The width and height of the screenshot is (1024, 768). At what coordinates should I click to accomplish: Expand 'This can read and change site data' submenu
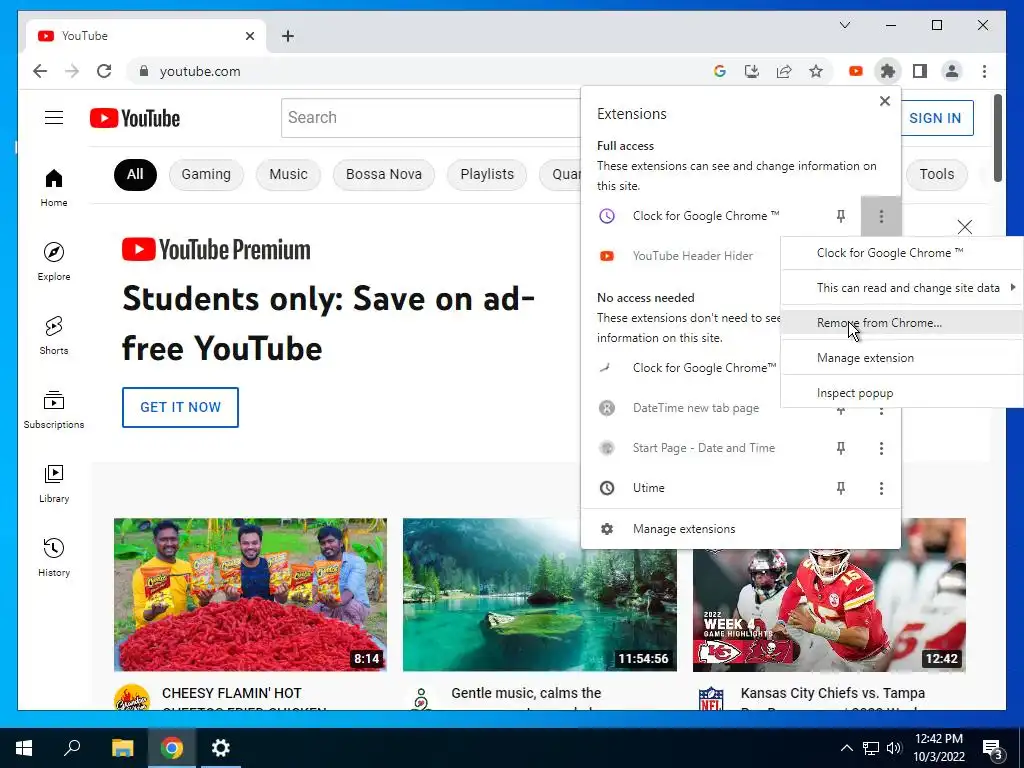[903, 288]
